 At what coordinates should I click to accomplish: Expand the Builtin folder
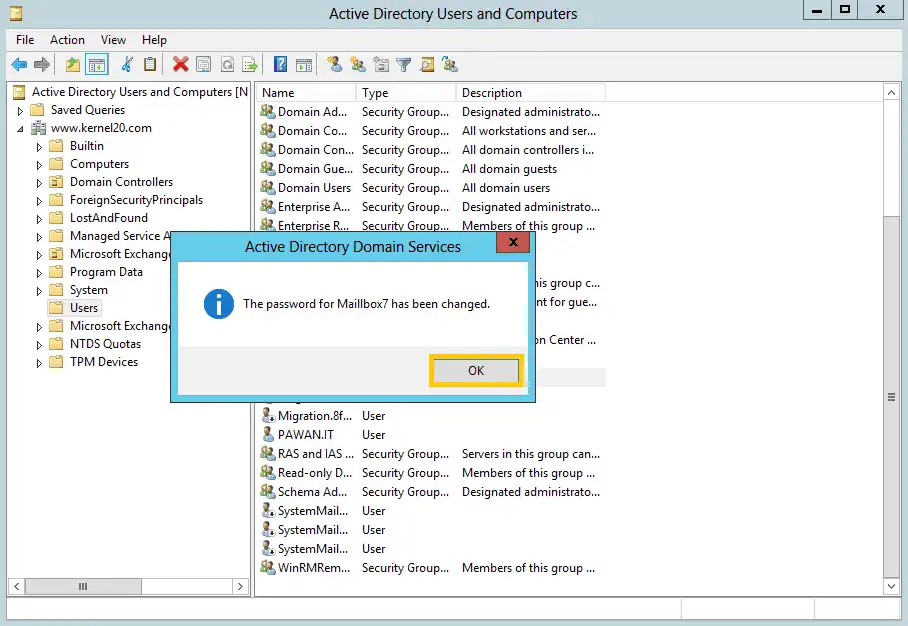click(x=39, y=147)
